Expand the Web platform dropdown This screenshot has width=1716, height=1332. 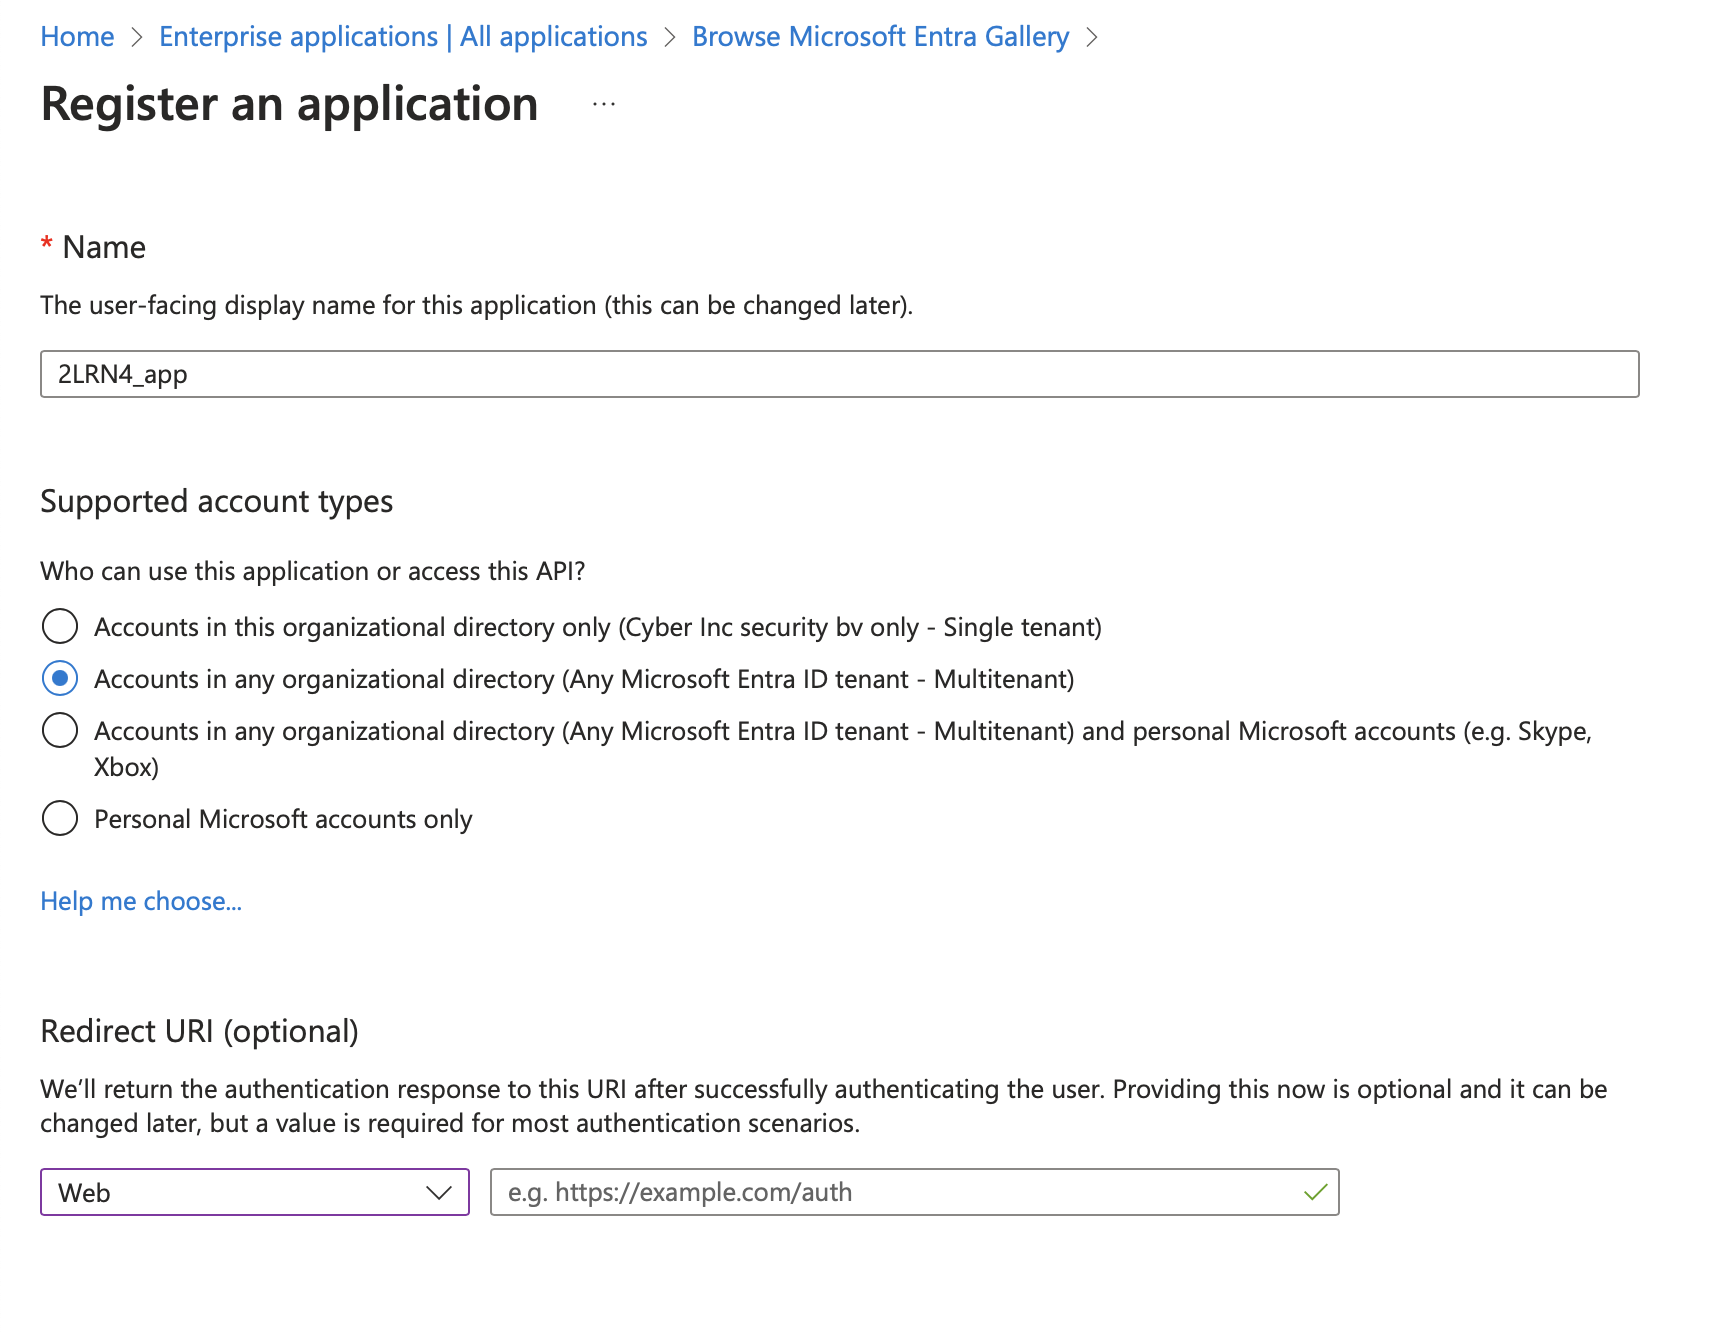[x=255, y=1192]
